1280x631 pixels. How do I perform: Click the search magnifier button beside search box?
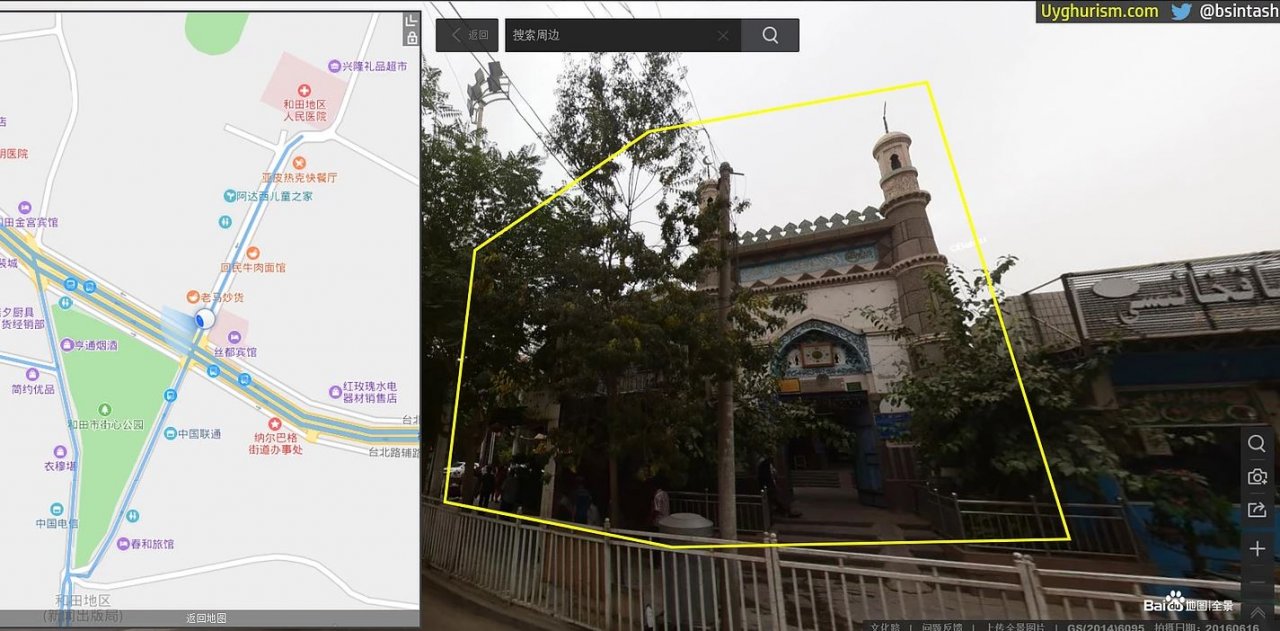tap(770, 35)
